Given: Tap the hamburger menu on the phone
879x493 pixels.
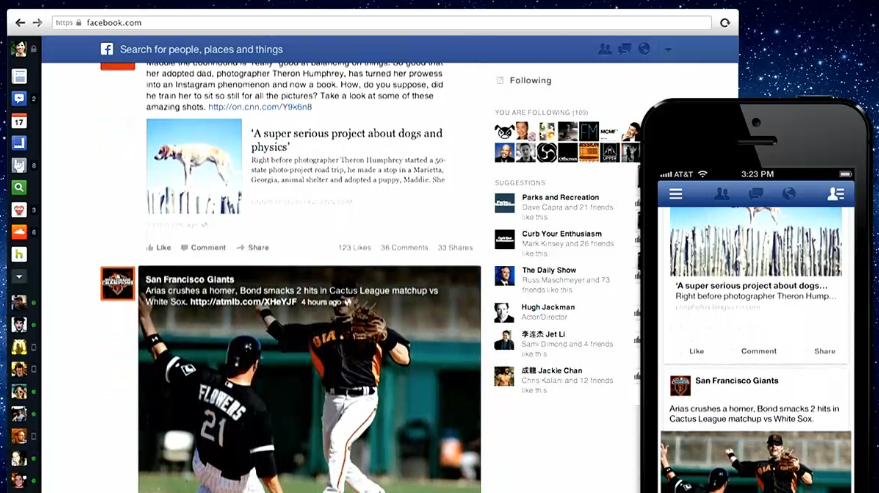Looking at the screenshot, I should [x=676, y=194].
